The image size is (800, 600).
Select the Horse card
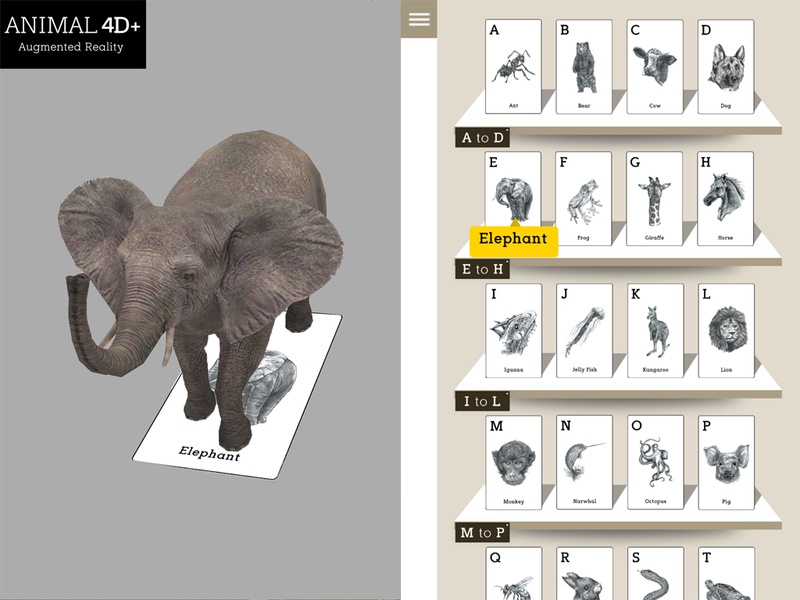(726, 198)
